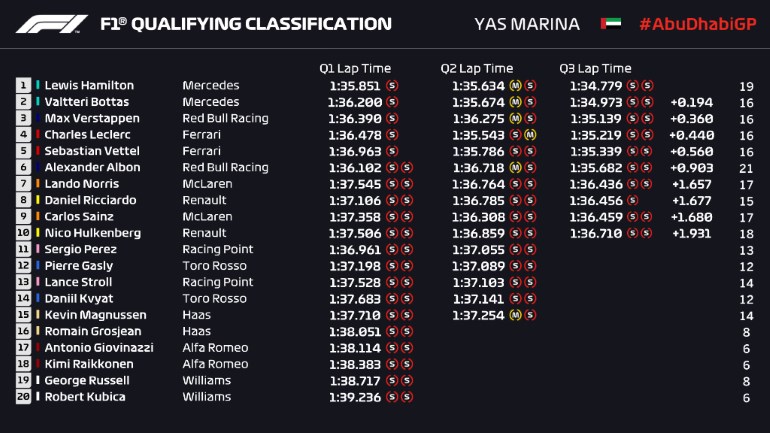This screenshot has height=433, width=770.
Task: Click position number 20 box
Action: click(23, 397)
